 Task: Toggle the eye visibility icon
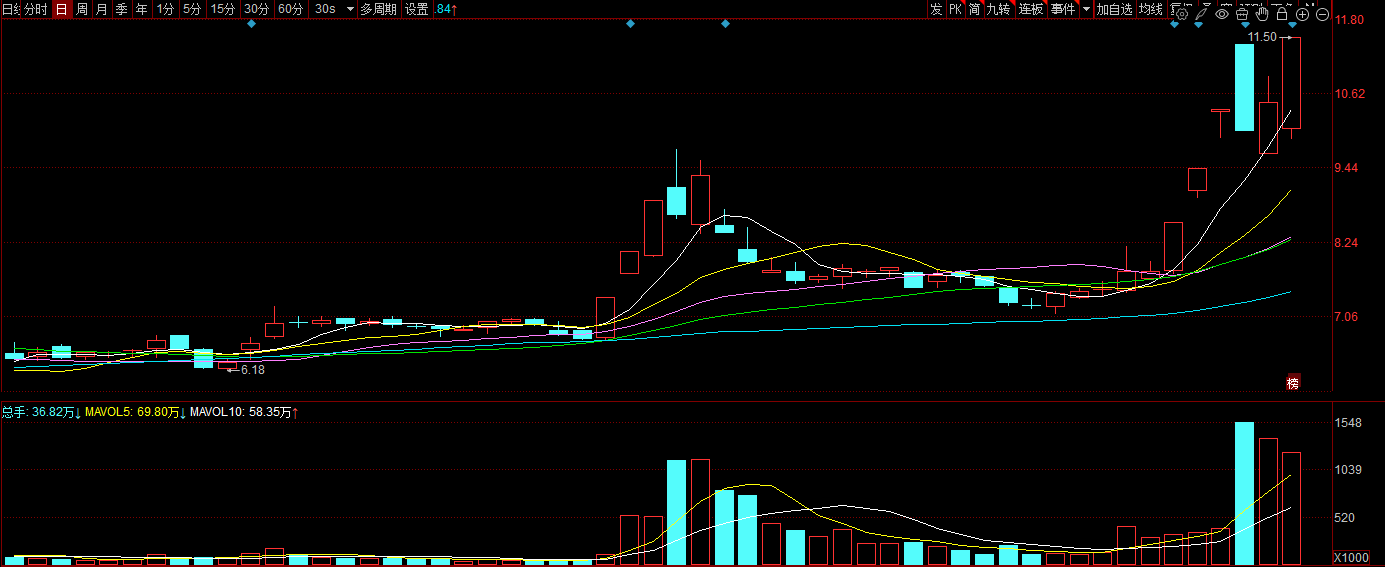click(x=1222, y=14)
